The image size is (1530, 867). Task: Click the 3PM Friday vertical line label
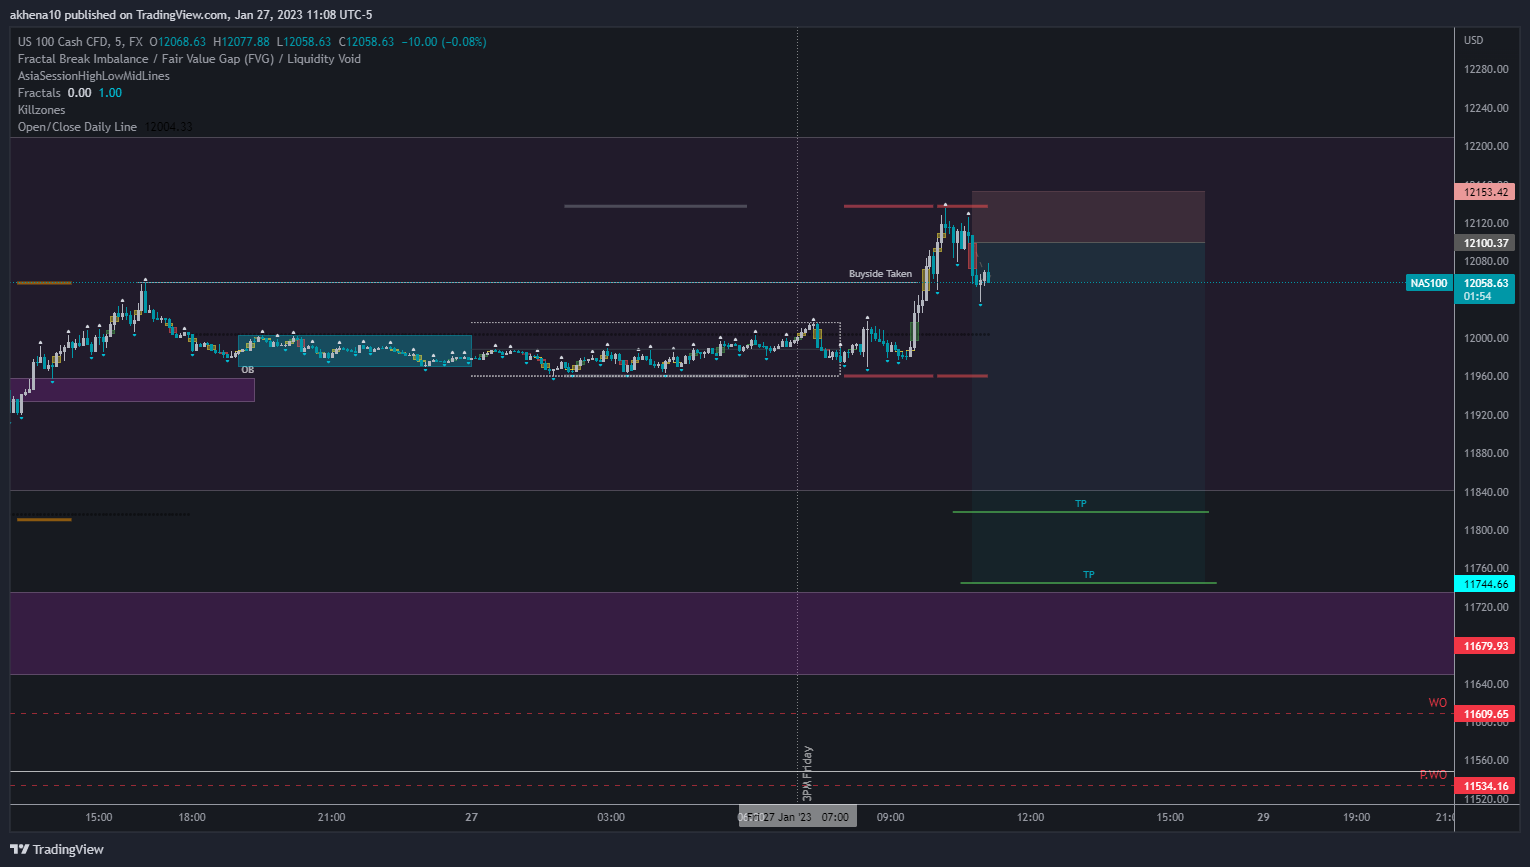pyautogui.click(x=808, y=773)
